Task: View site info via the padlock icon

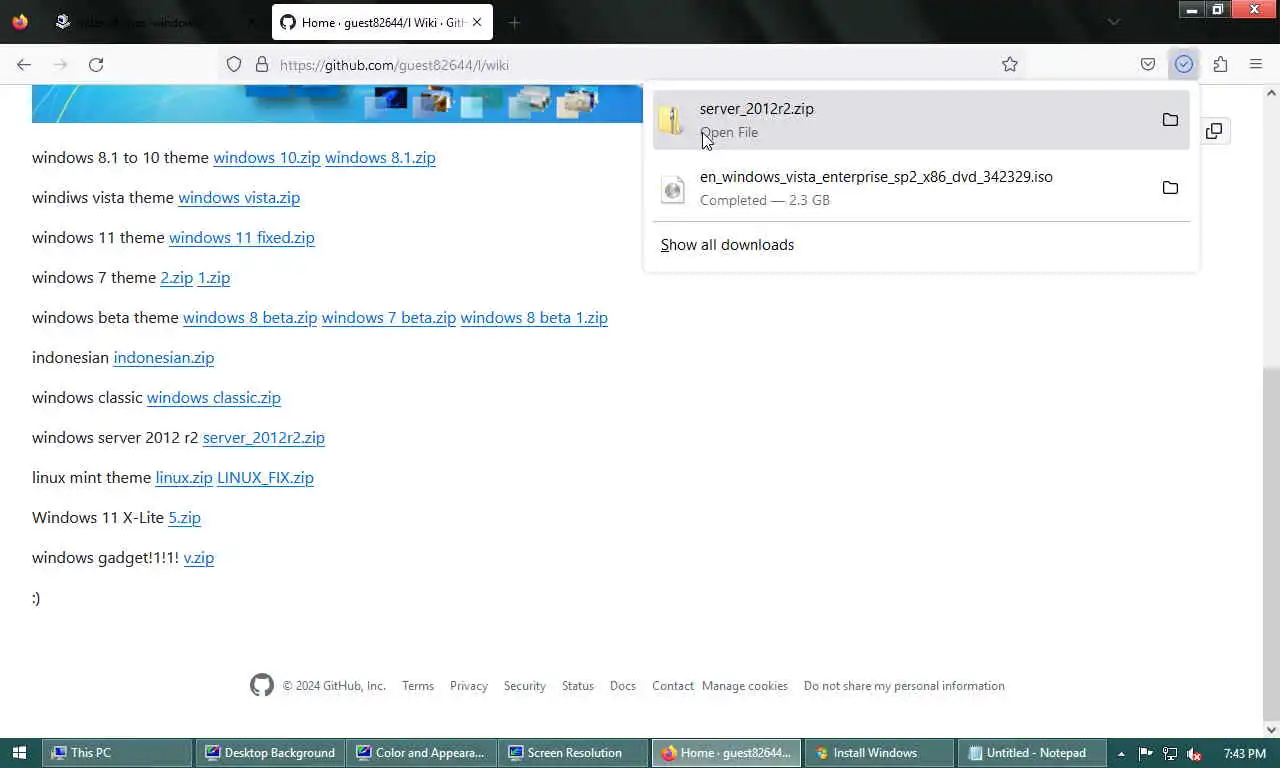Action: tap(262, 64)
